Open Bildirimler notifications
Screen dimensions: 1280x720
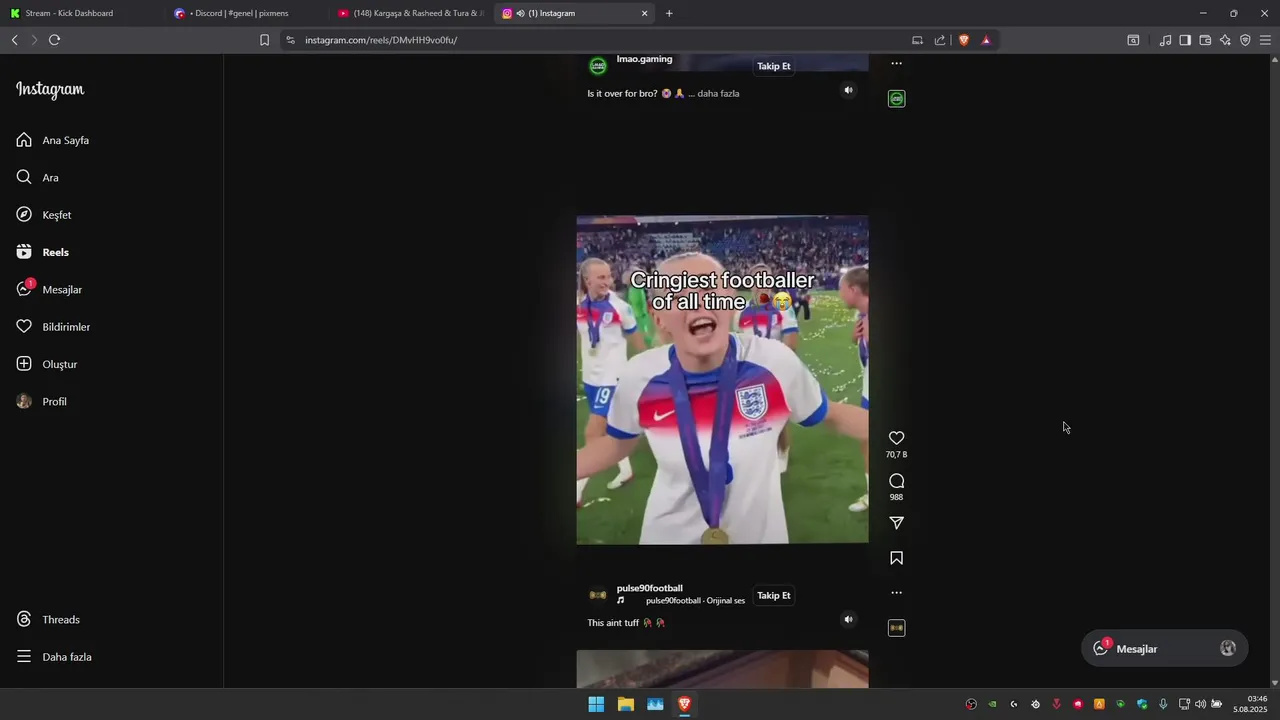[x=53, y=327]
